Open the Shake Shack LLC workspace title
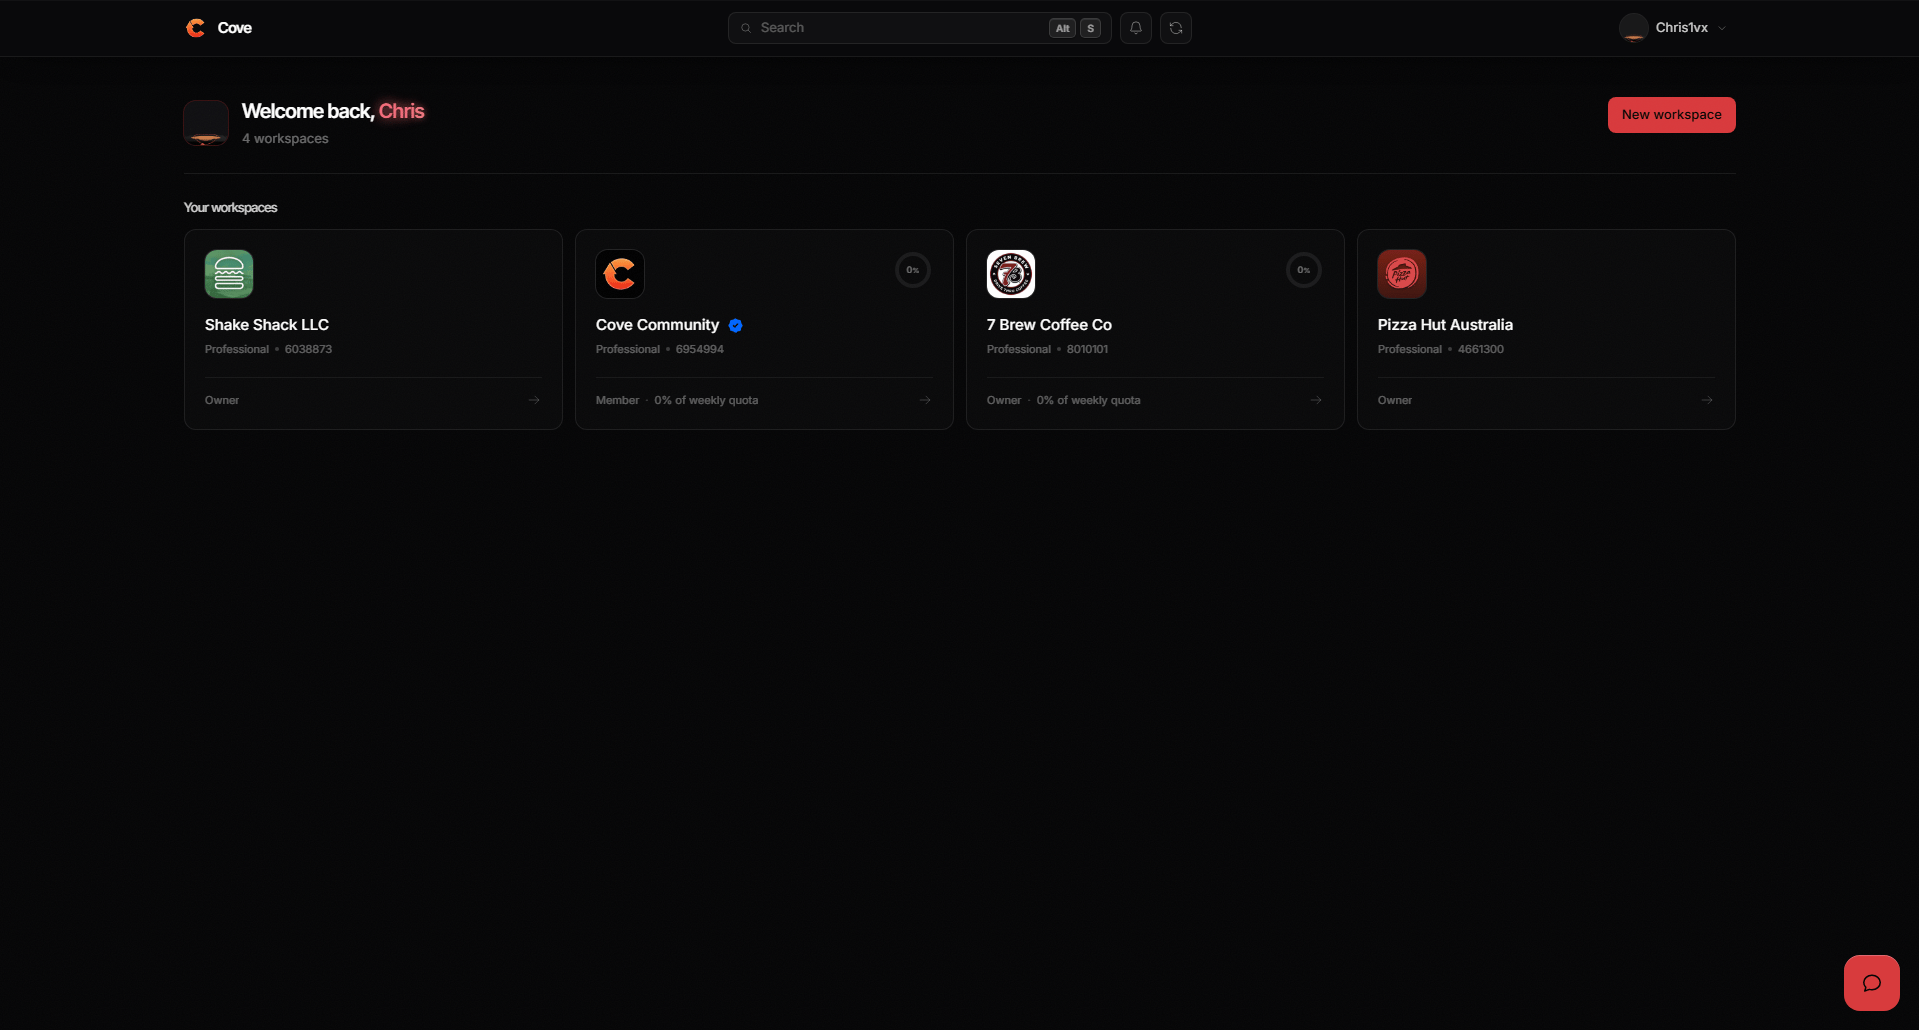Viewport: 1919px width, 1030px height. [x=267, y=325]
